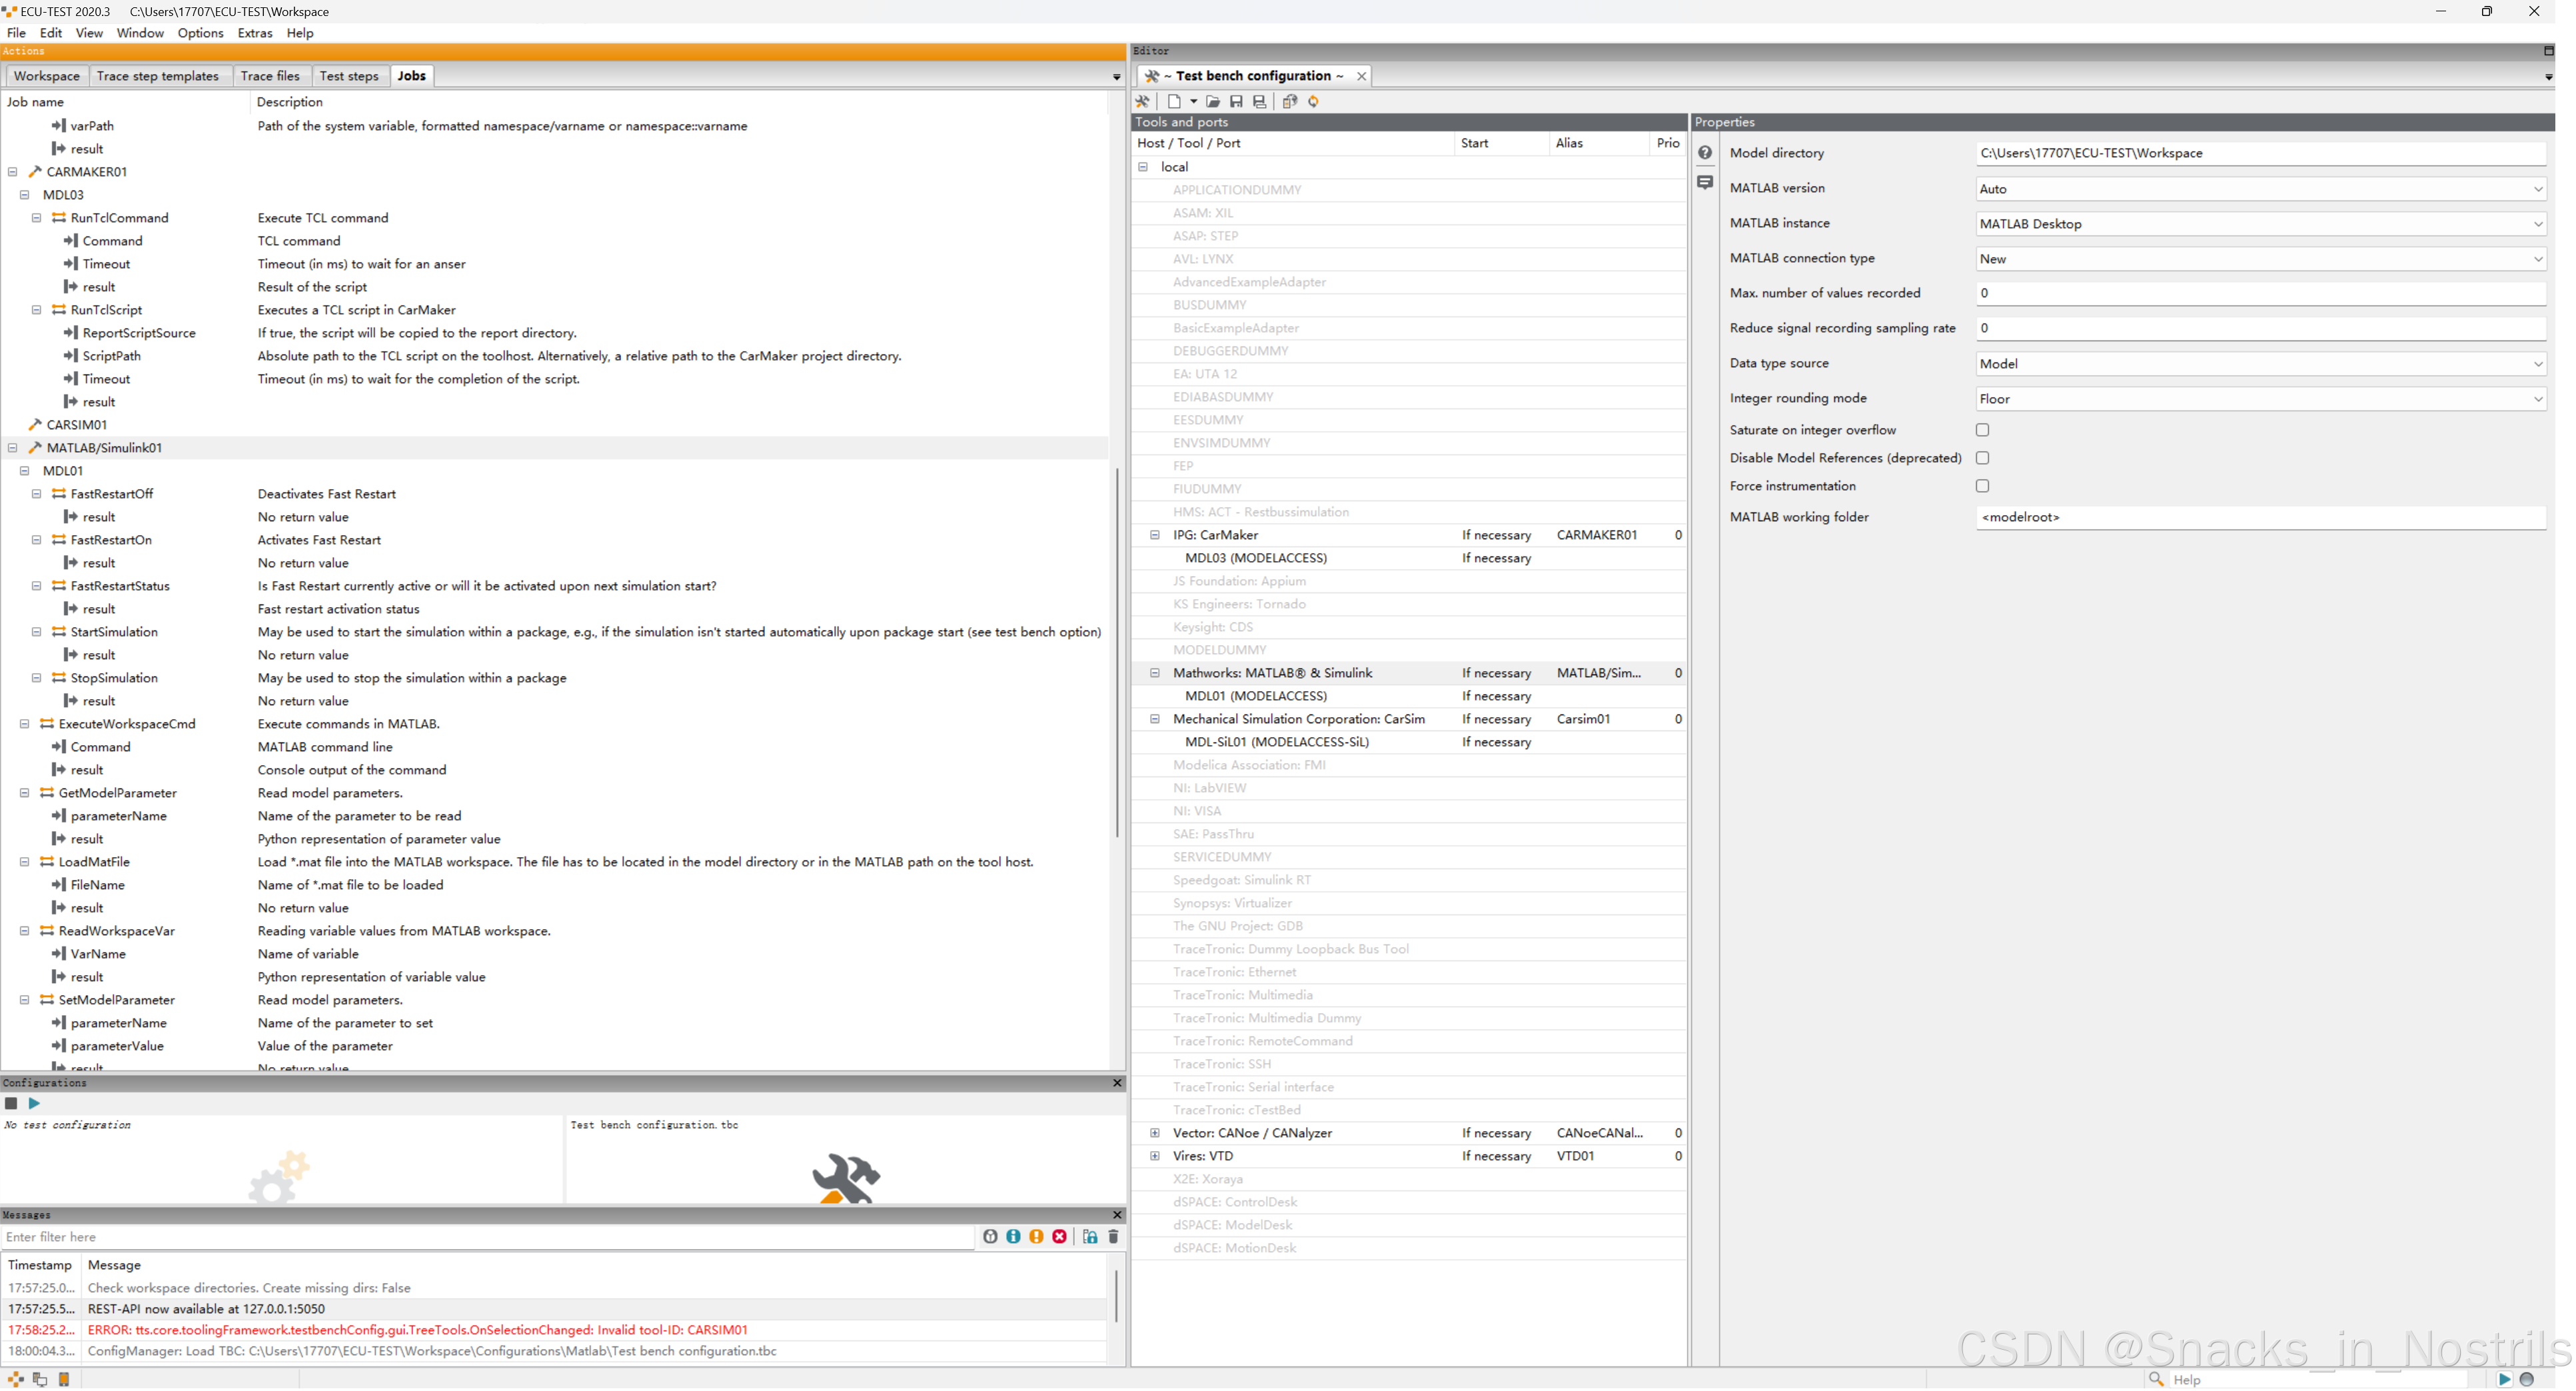The width and height of the screenshot is (2576, 1391).
Task: Switch to the Trace step templates tab
Action: 157,76
